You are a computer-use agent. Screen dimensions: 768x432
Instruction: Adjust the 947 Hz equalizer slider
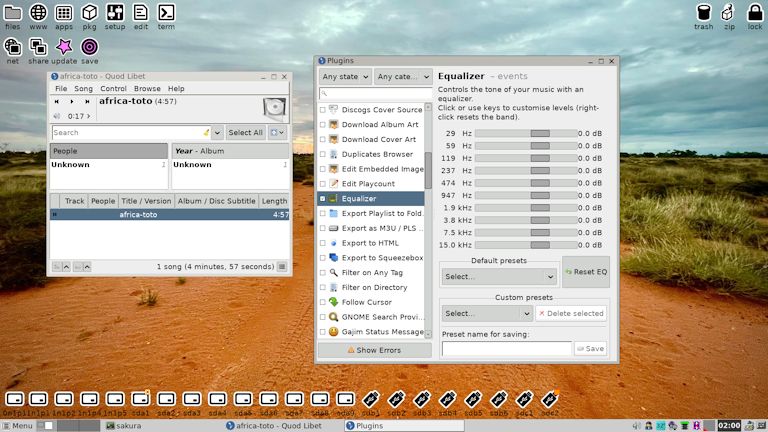point(526,195)
